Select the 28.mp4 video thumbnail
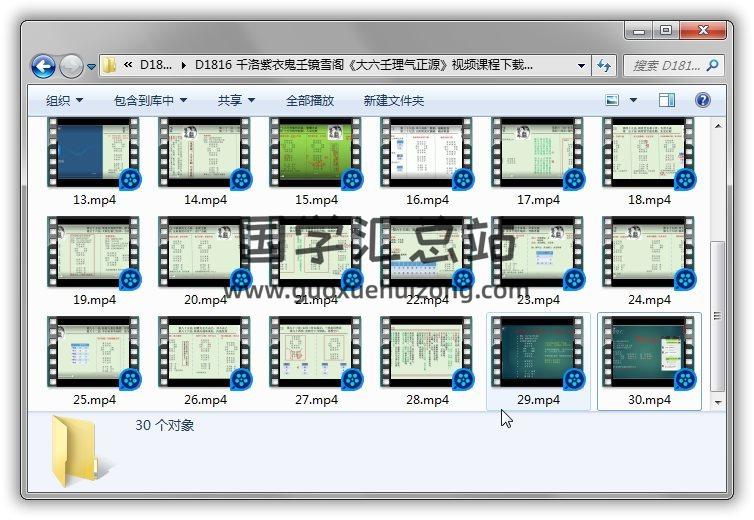 (427, 353)
